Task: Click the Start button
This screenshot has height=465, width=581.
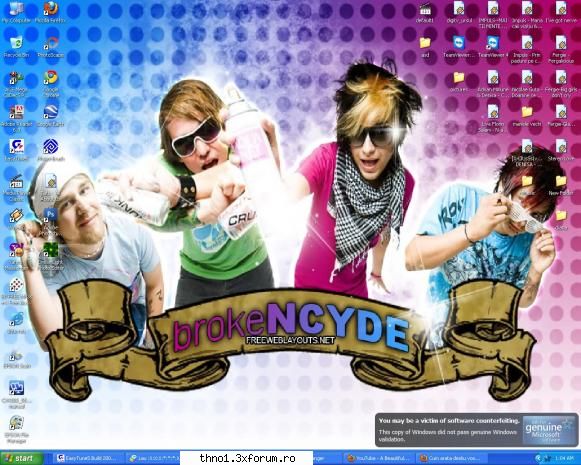Action: (21, 458)
